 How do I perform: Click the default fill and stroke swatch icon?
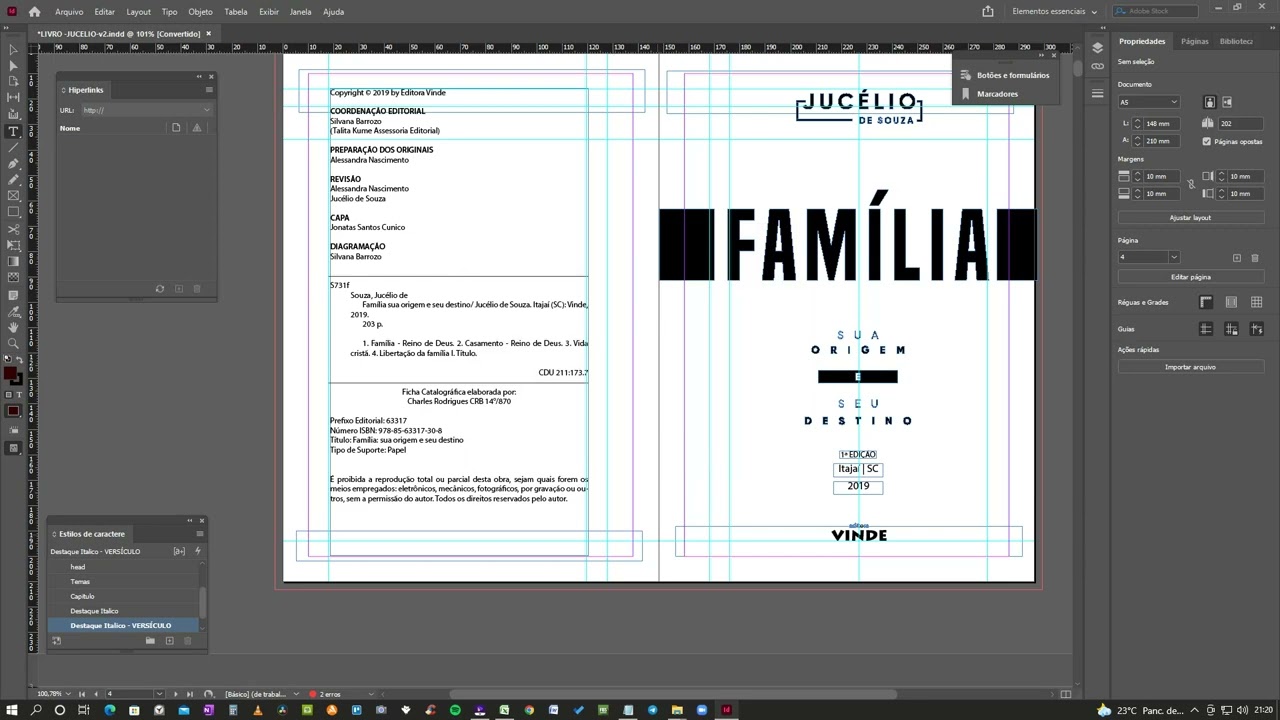tap(8, 359)
